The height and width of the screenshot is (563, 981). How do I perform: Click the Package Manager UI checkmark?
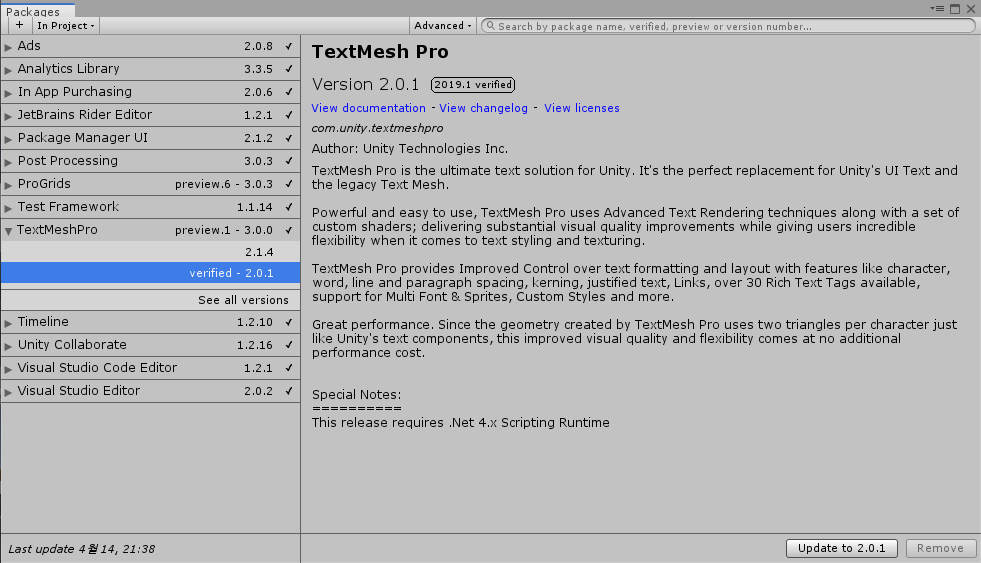tap(289, 138)
